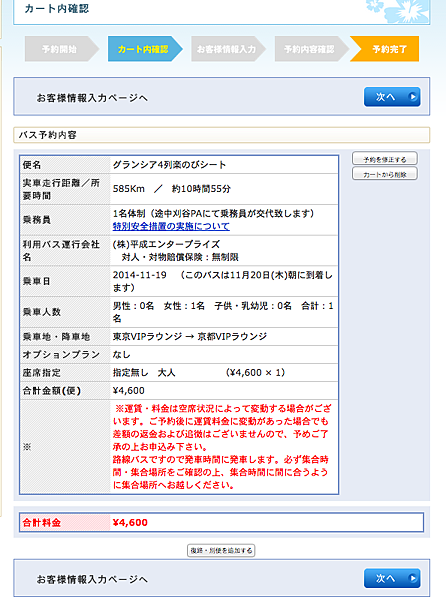Viewport: 446px width, 600px height.
Task: Select the 予約完了 step
Action: [385, 49]
